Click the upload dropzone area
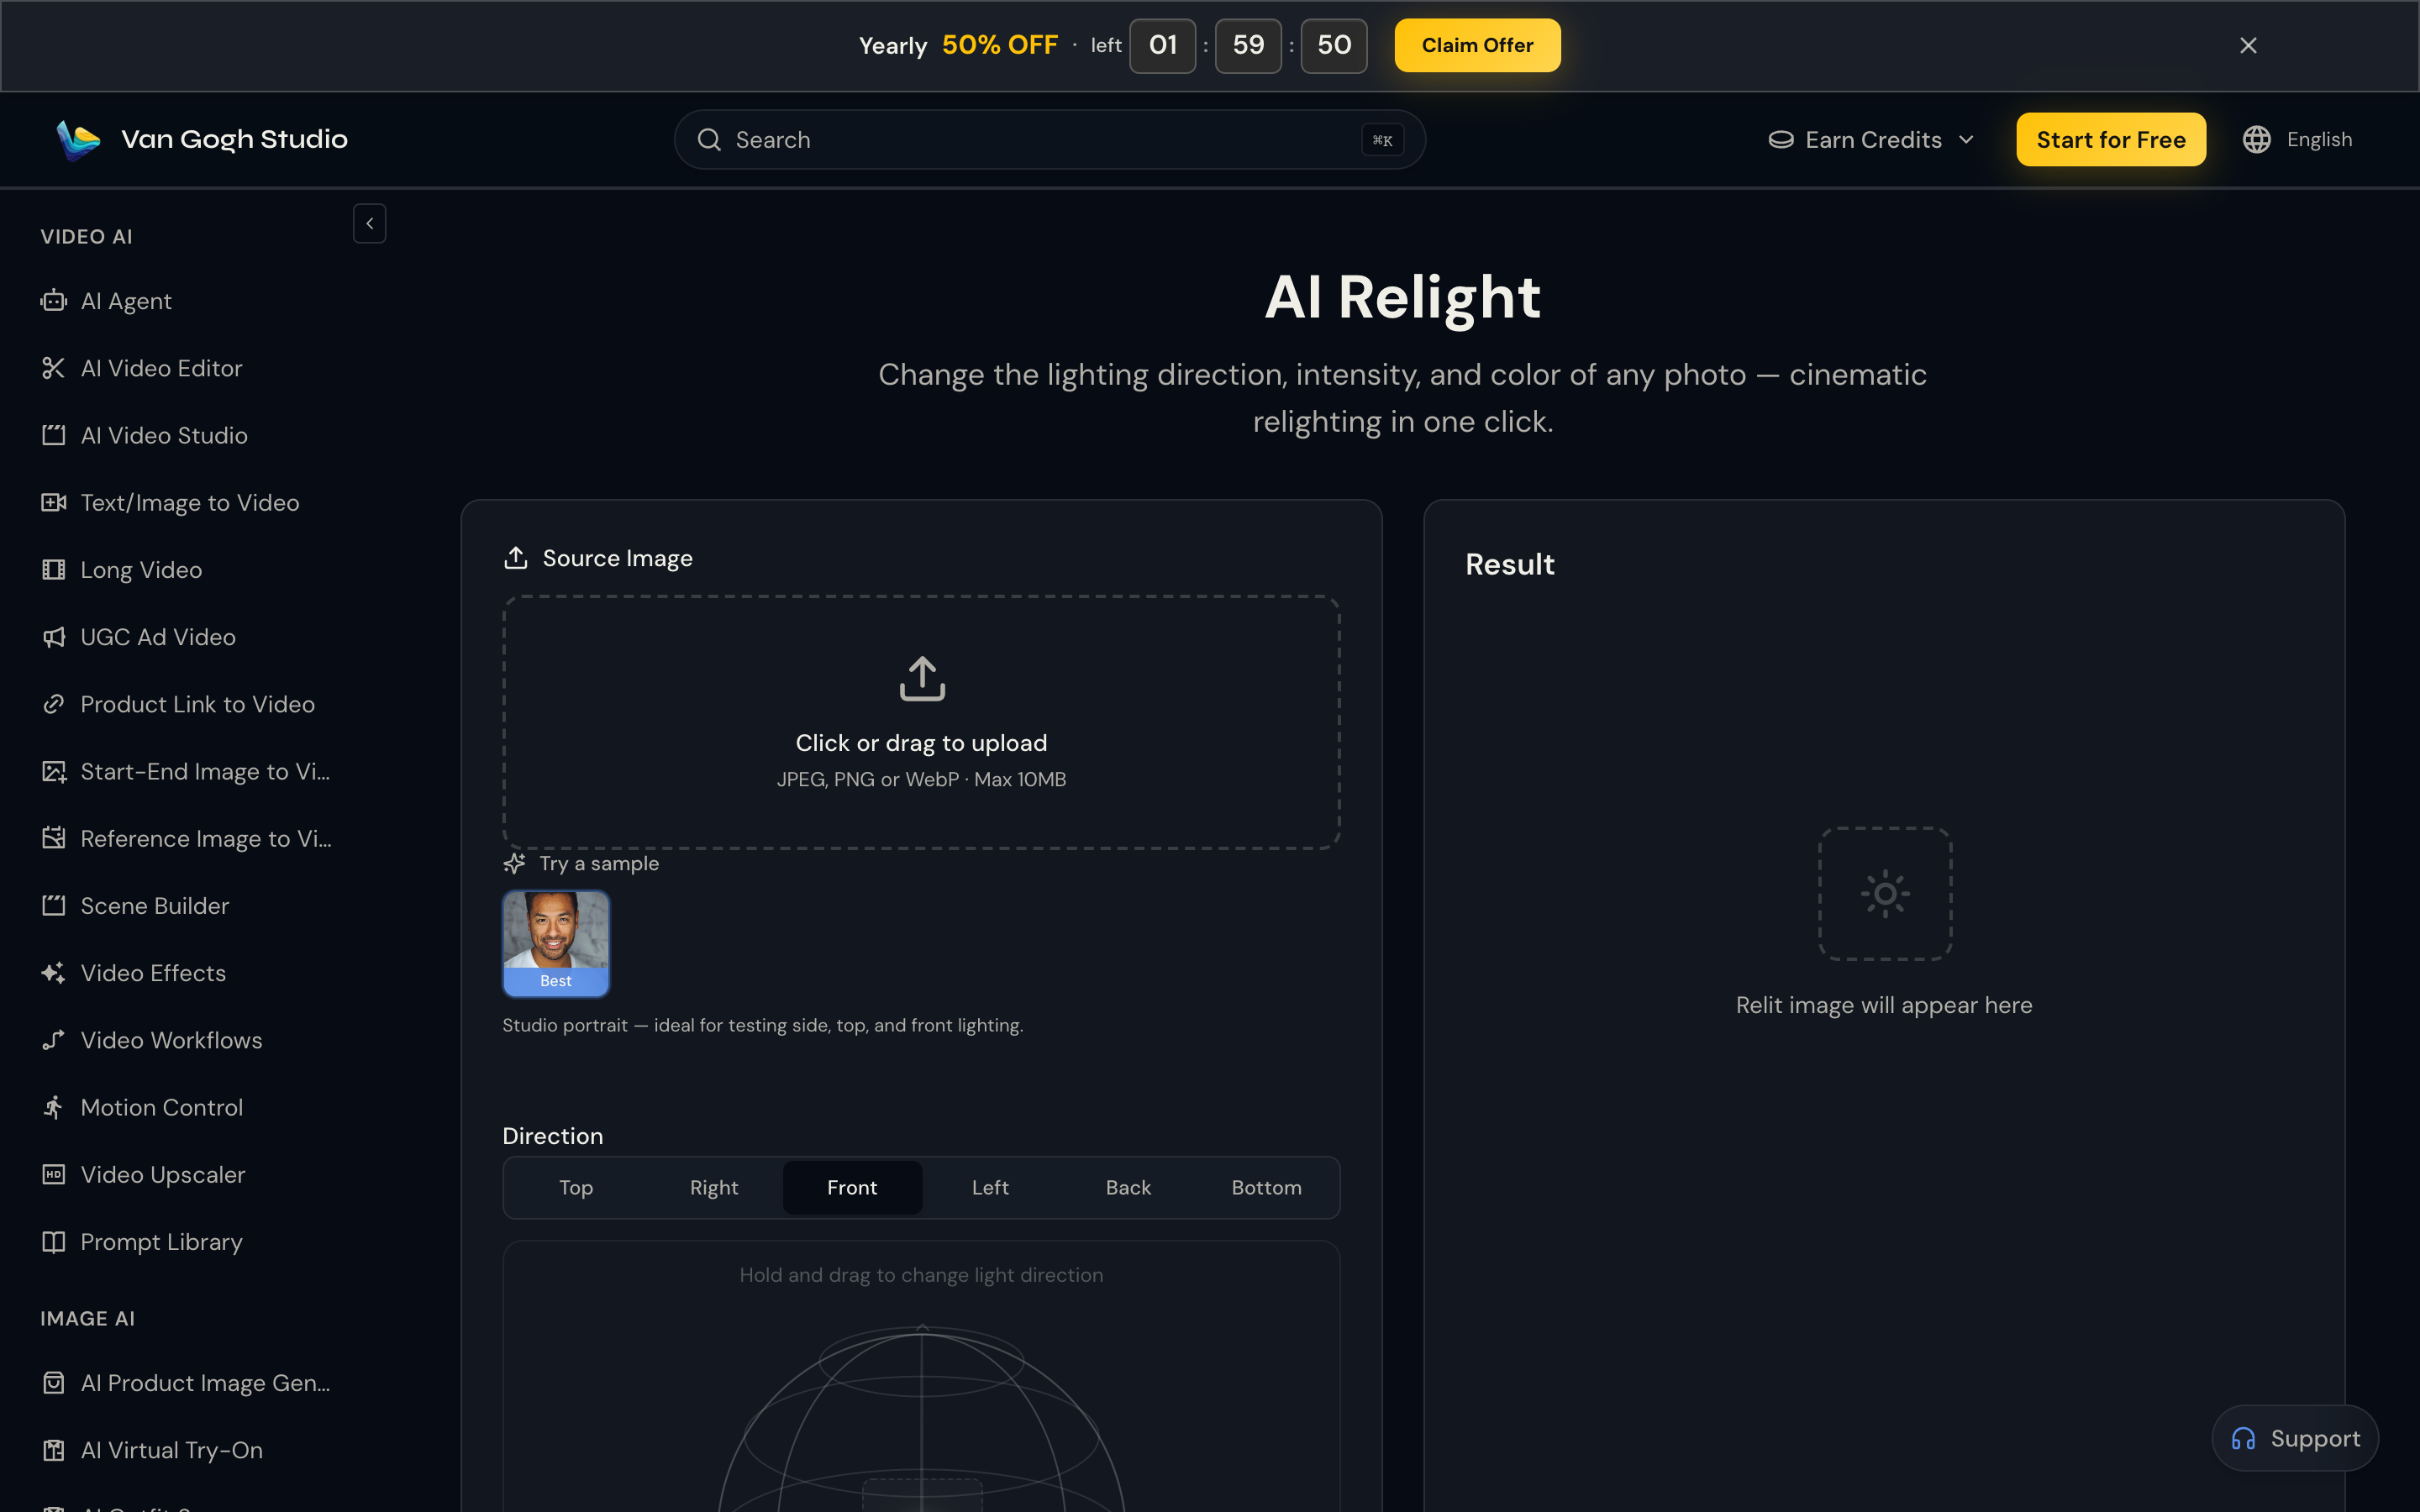 coord(921,722)
